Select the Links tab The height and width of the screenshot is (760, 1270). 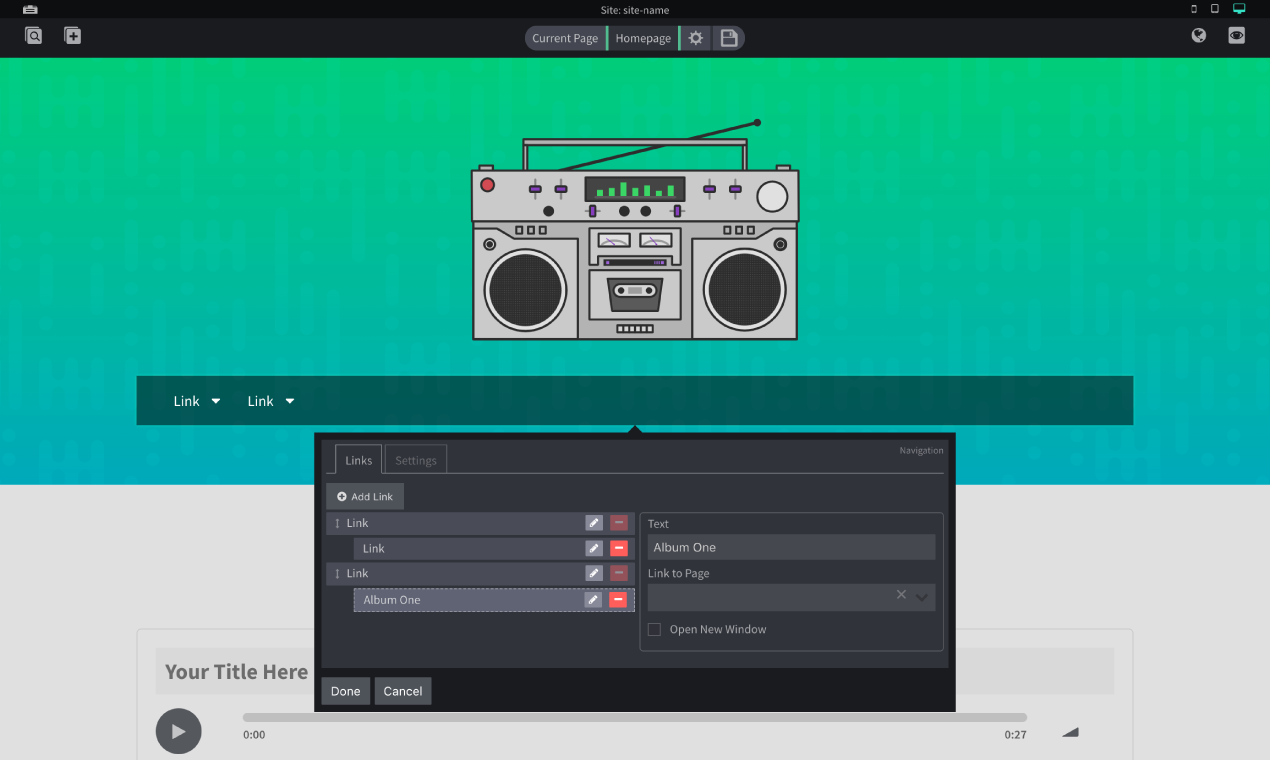[358, 460]
